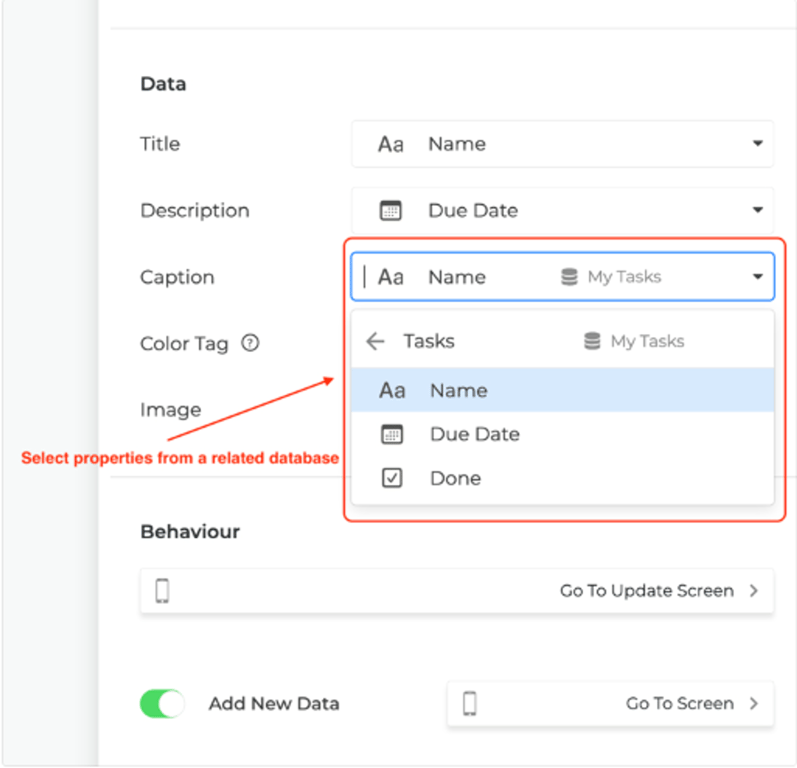The width and height of the screenshot is (797, 768).
Task: Select the Due Date option in the dropdown list
Action: click(562, 435)
